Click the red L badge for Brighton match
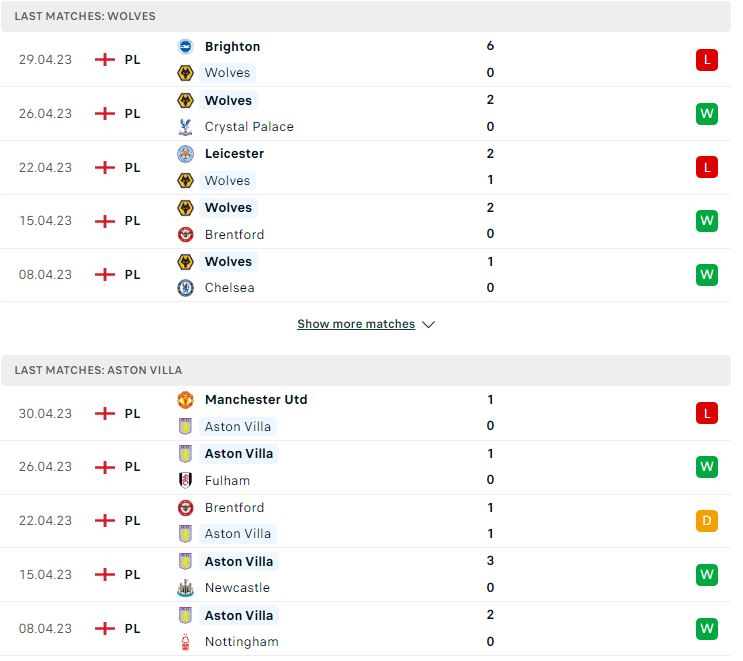Screen dimensions: 743x661 [x=707, y=60]
